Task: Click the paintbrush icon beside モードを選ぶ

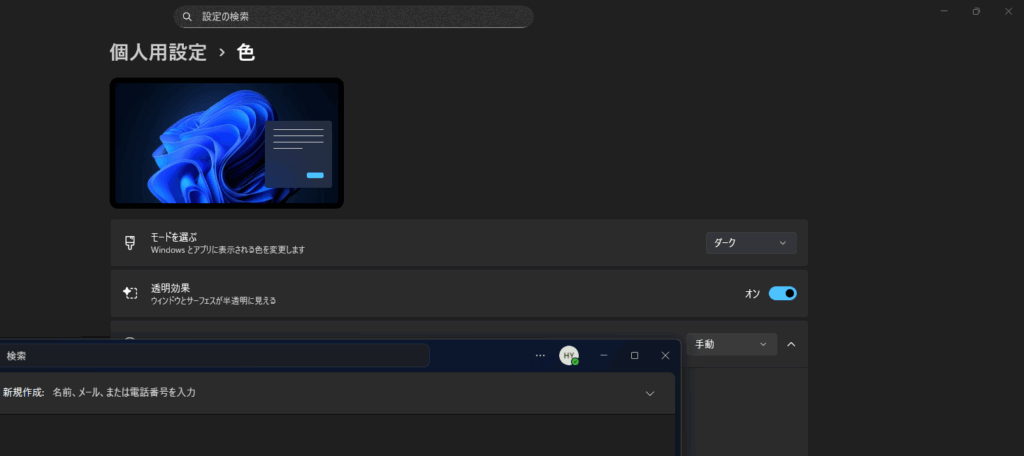Action: (129, 243)
